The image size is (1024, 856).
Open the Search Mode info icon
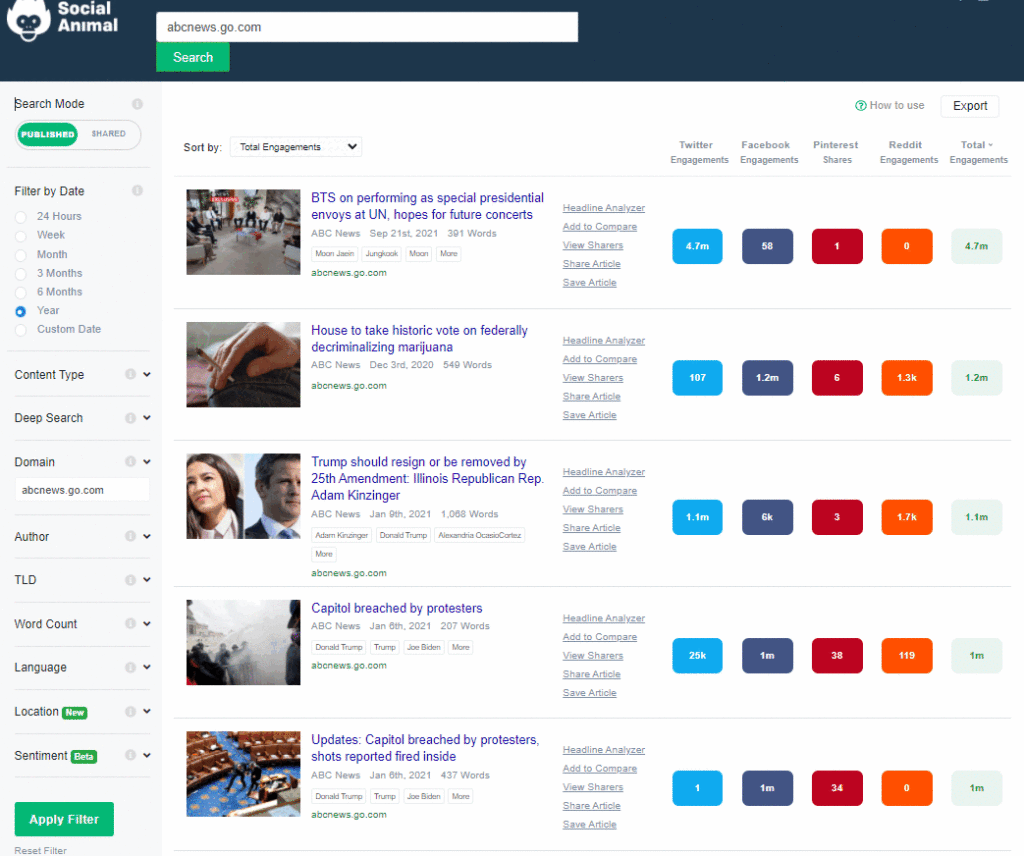click(x=137, y=104)
